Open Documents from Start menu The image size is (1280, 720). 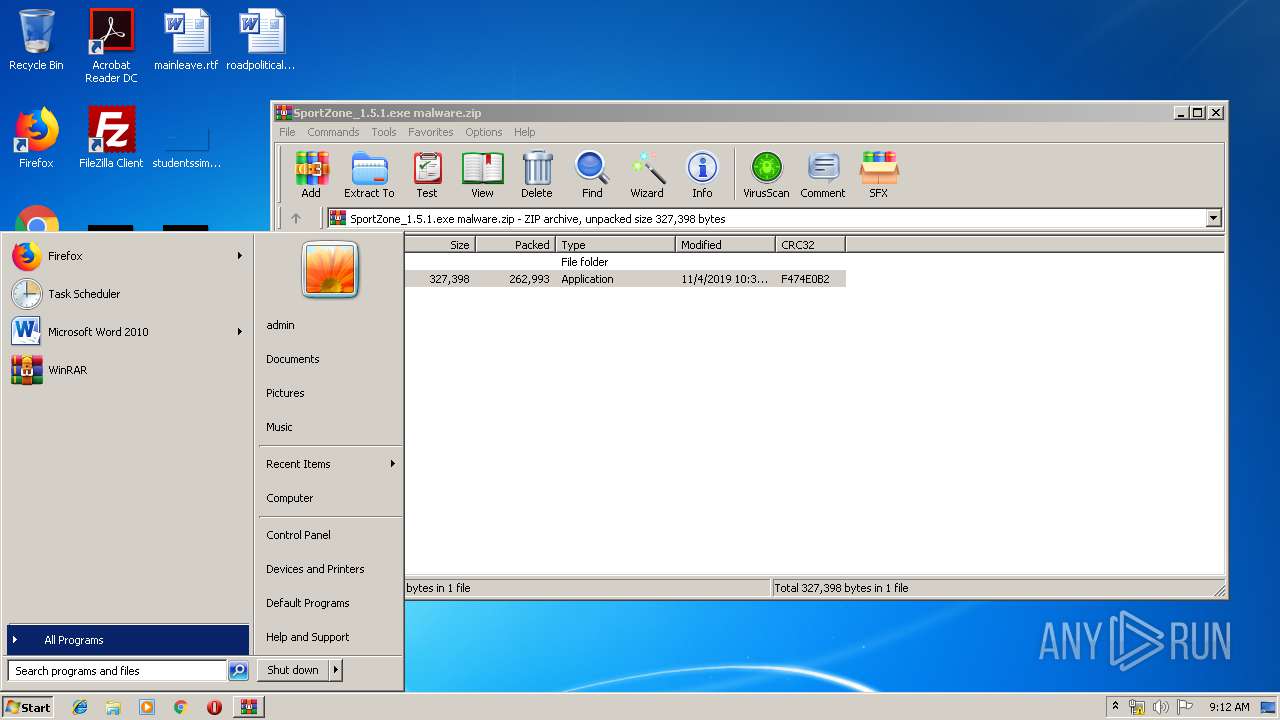point(293,359)
